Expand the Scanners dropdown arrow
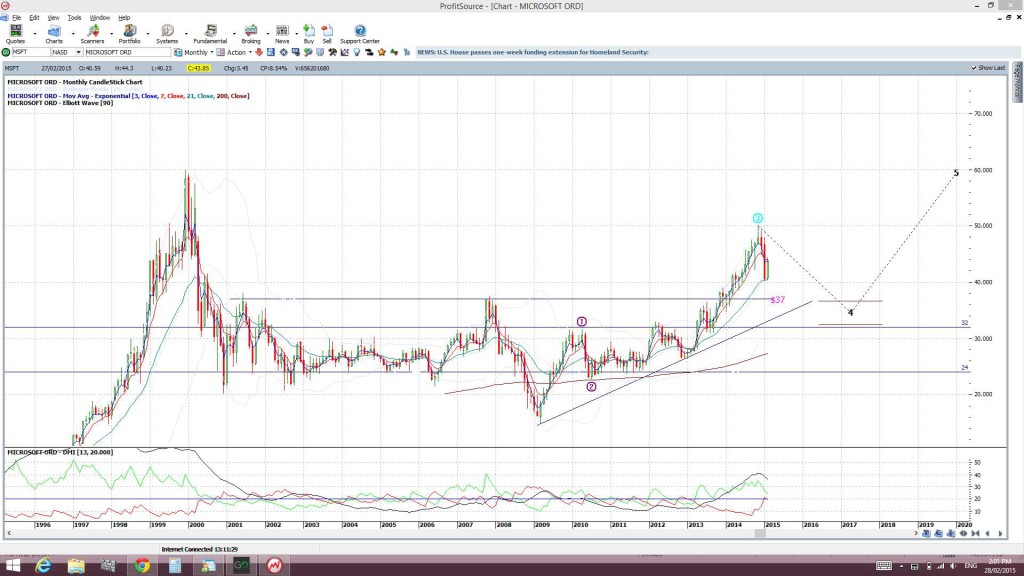Screen dimensions: 1024x576 (110, 33)
